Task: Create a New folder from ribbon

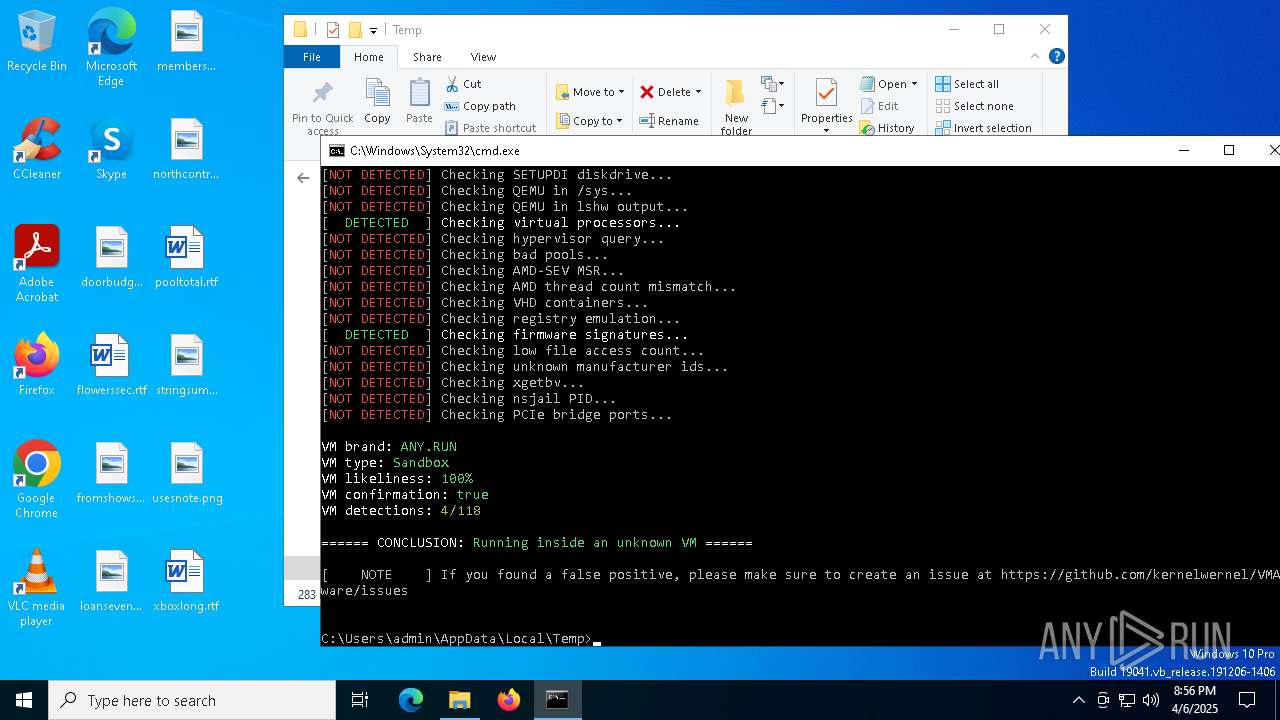Action: (736, 108)
